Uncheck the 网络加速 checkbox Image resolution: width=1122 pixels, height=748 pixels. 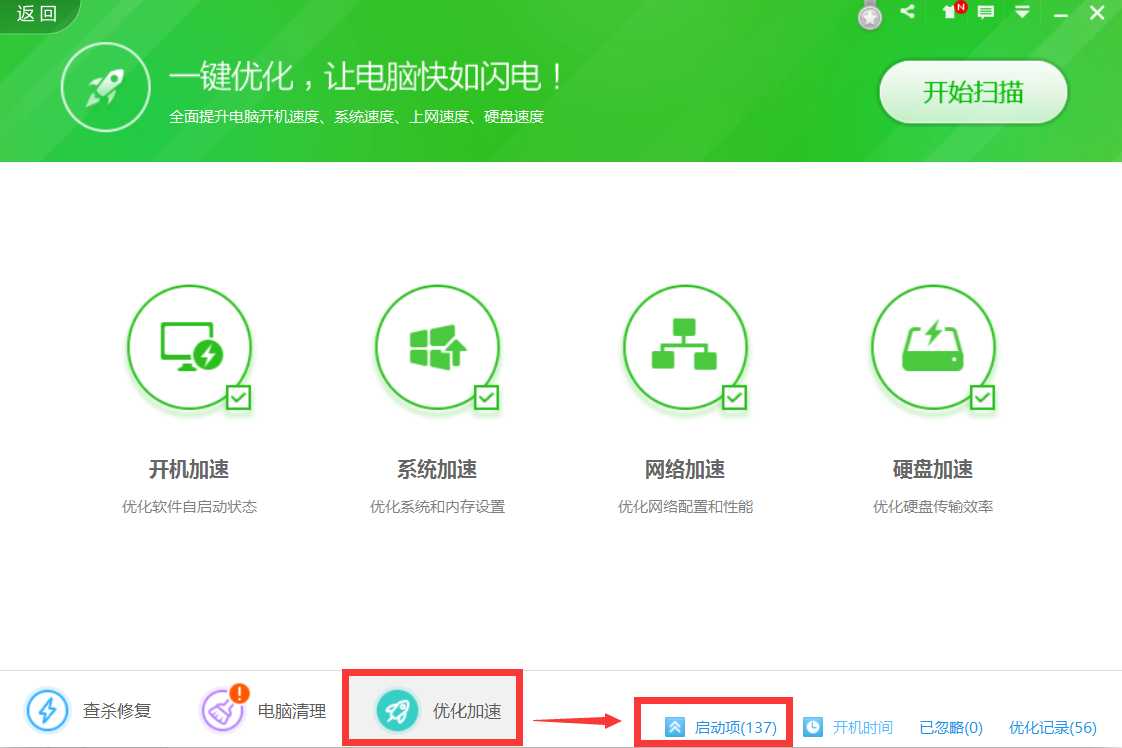tap(734, 397)
